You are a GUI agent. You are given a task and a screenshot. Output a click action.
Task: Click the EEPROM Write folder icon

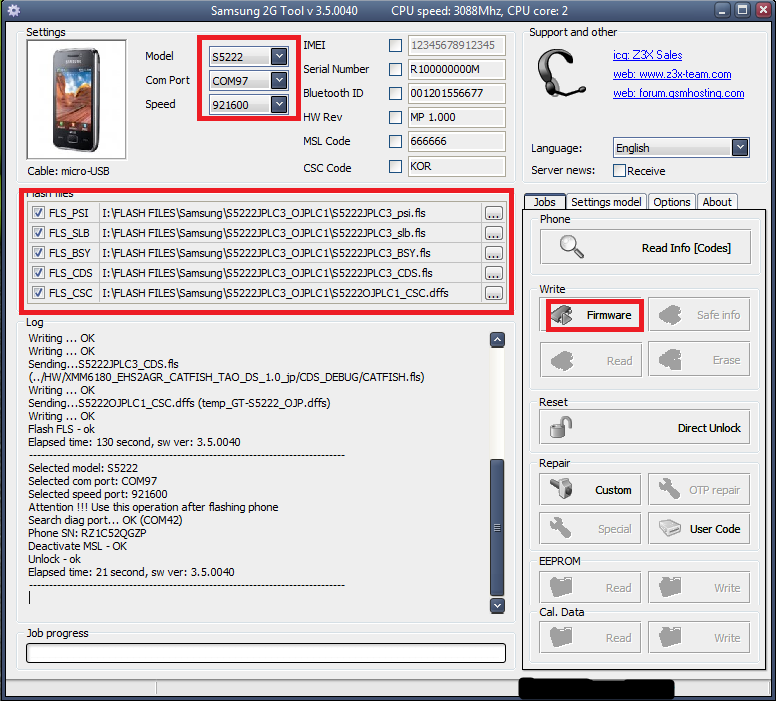[670, 587]
